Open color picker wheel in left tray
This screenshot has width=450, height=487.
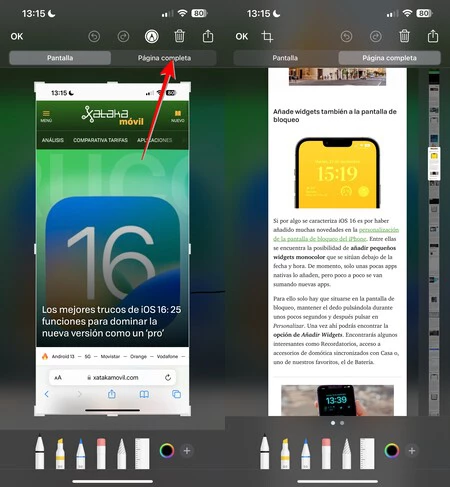[x=167, y=451]
